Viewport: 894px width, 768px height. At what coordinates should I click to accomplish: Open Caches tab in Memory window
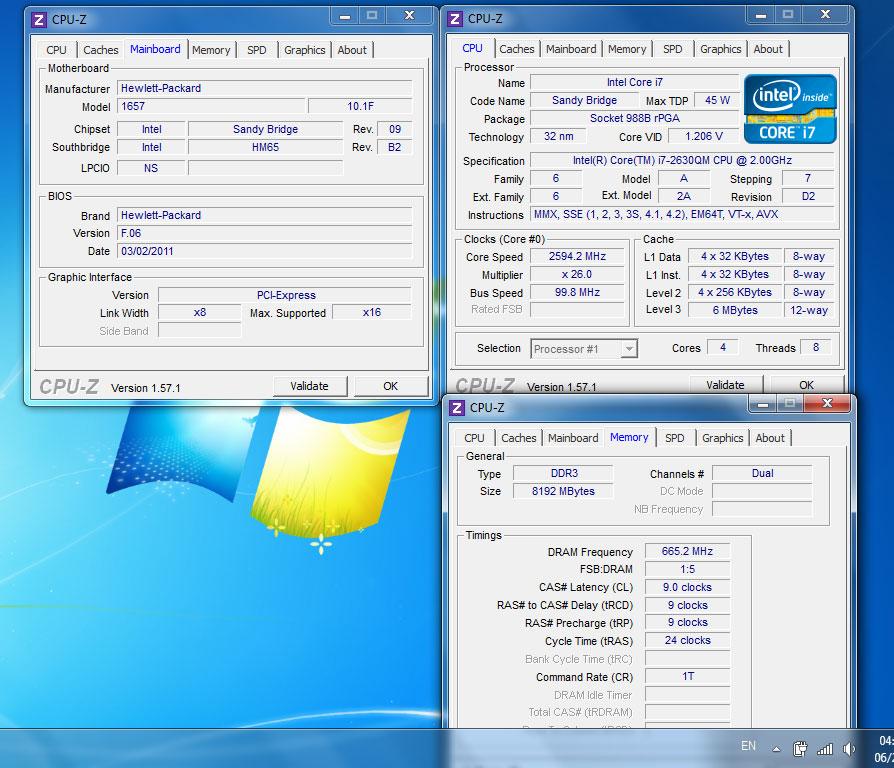519,438
